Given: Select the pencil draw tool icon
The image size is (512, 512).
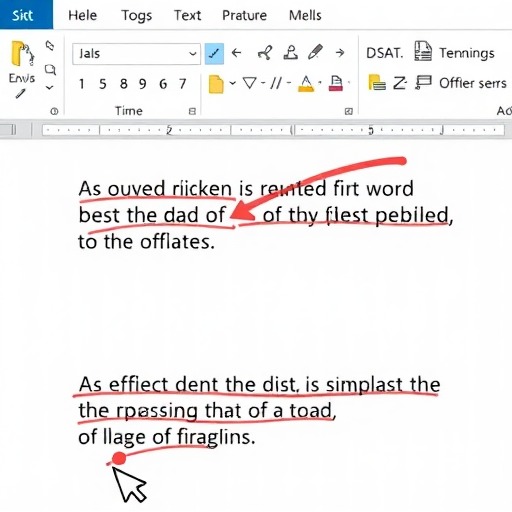Looking at the screenshot, I should click(315, 52).
